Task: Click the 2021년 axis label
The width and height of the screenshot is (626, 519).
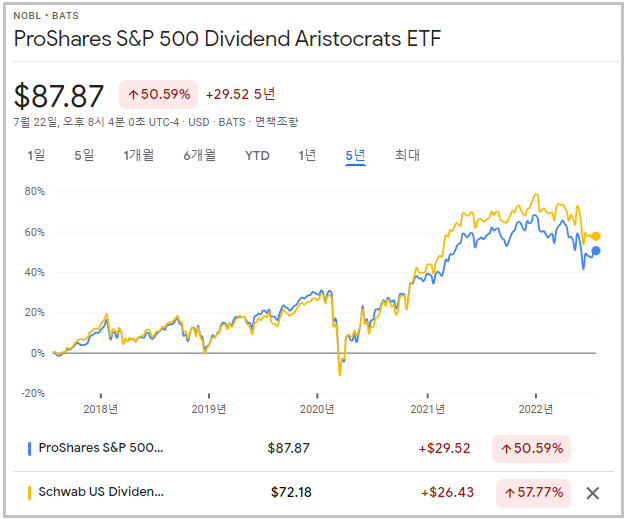Action: [x=428, y=409]
